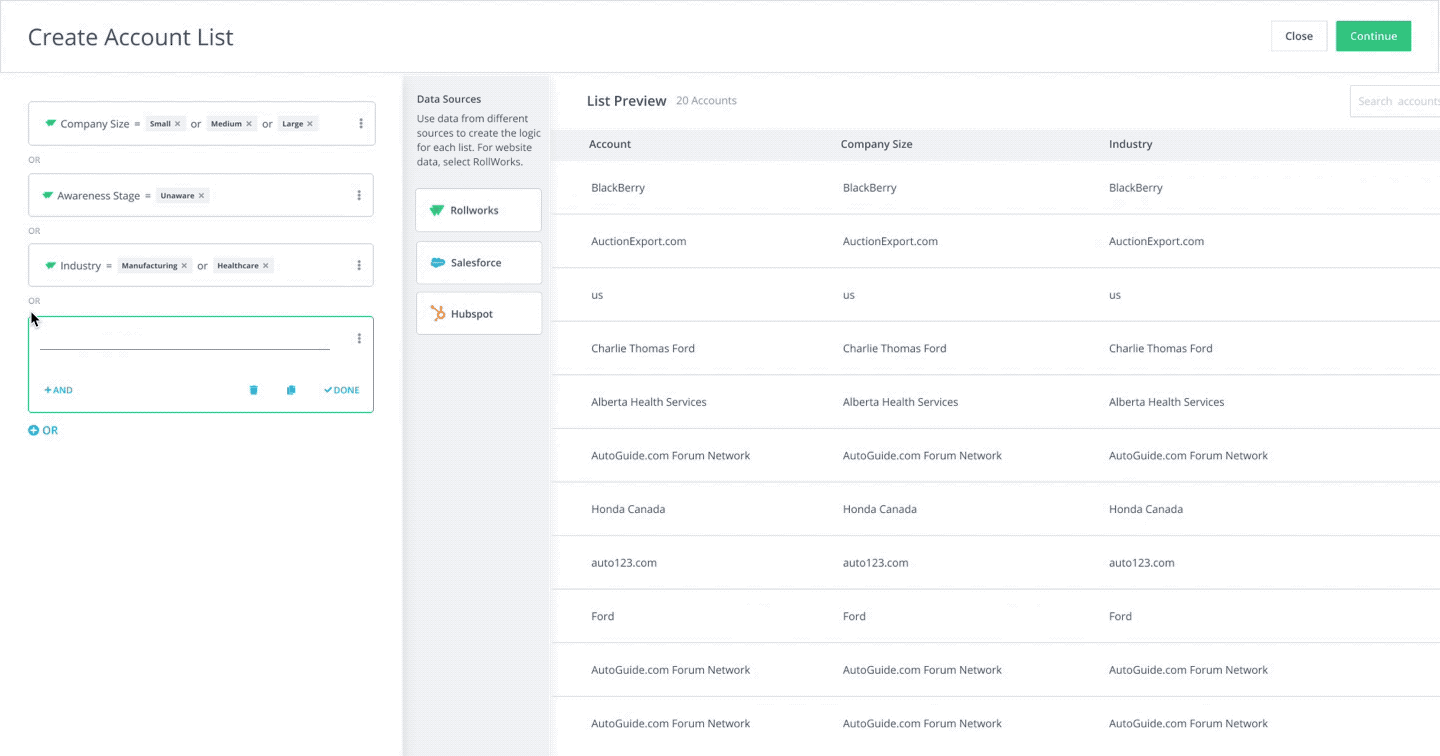Select Honda Canada in Account column

click(628, 509)
